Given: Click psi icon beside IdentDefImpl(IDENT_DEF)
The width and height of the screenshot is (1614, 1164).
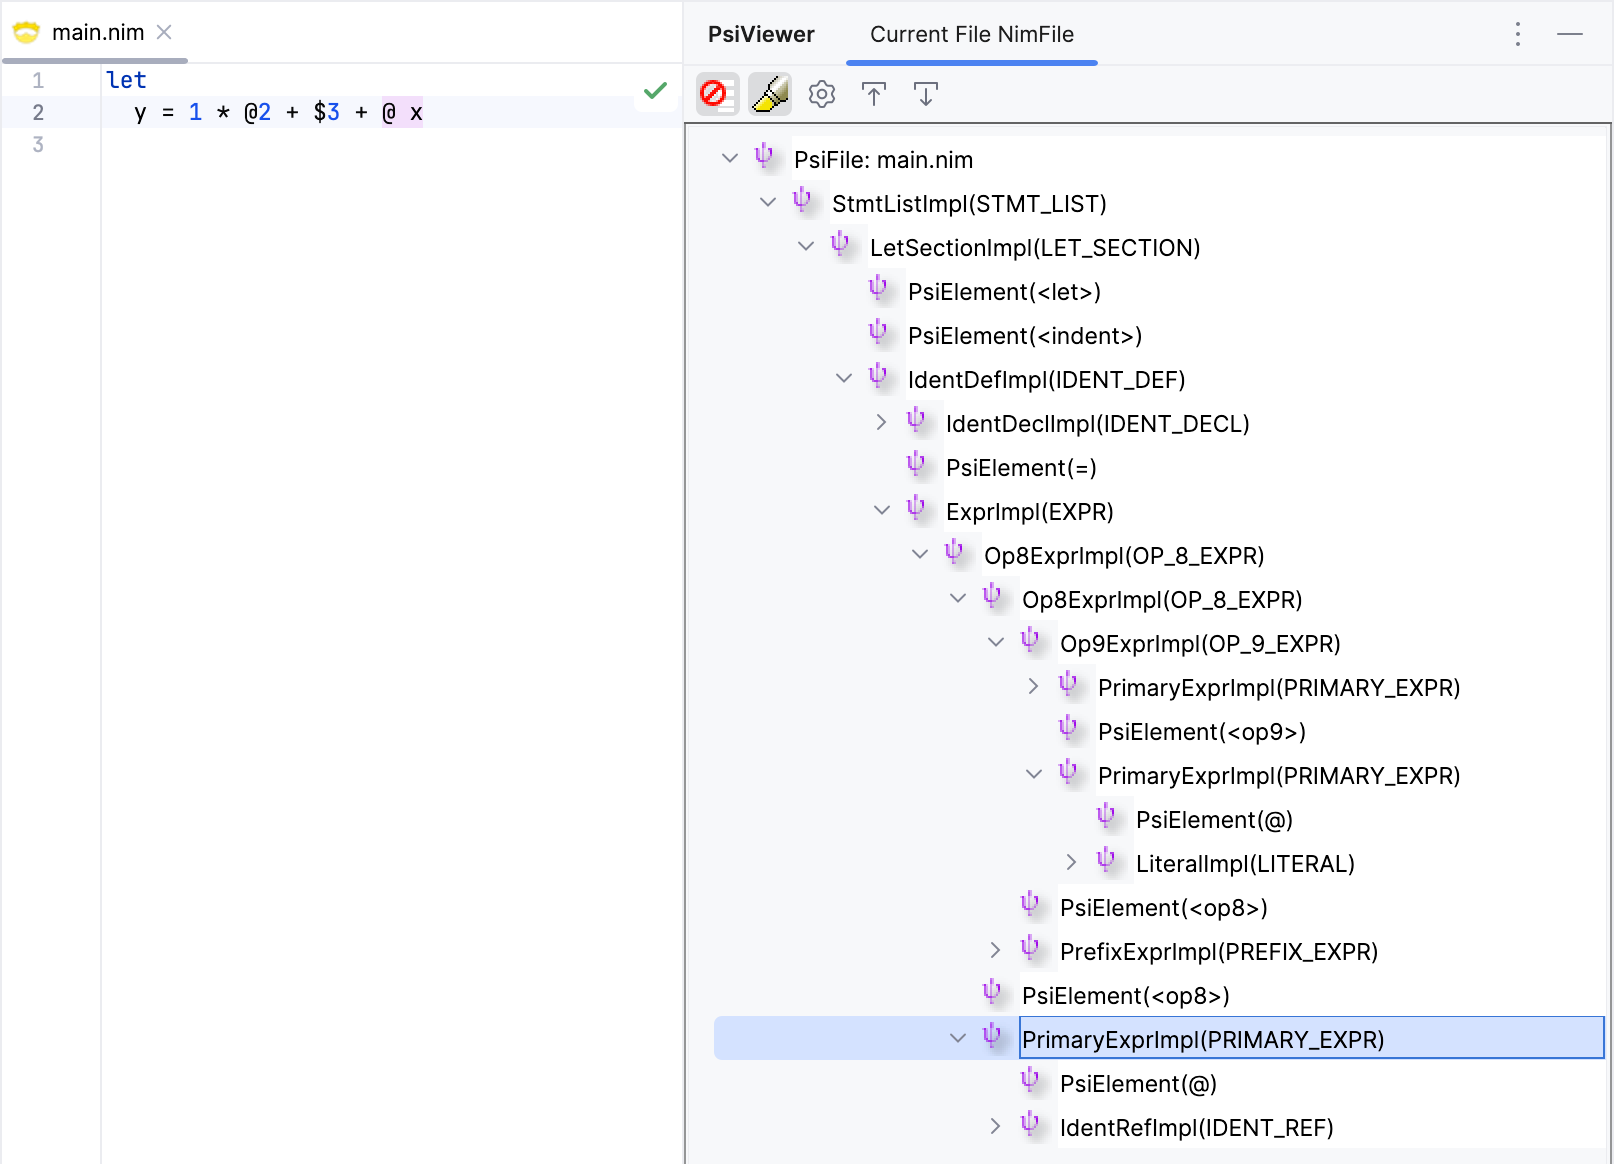Looking at the screenshot, I should tap(878, 376).
